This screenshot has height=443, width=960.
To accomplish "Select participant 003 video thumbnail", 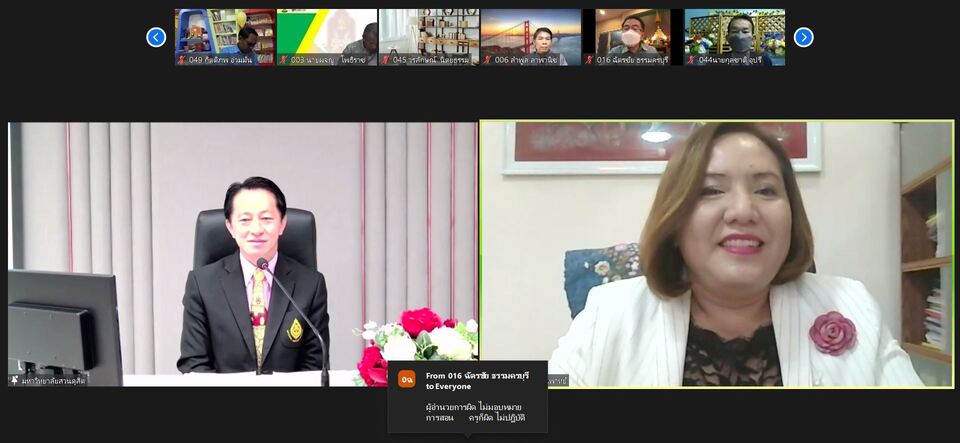I will (327, 37).
